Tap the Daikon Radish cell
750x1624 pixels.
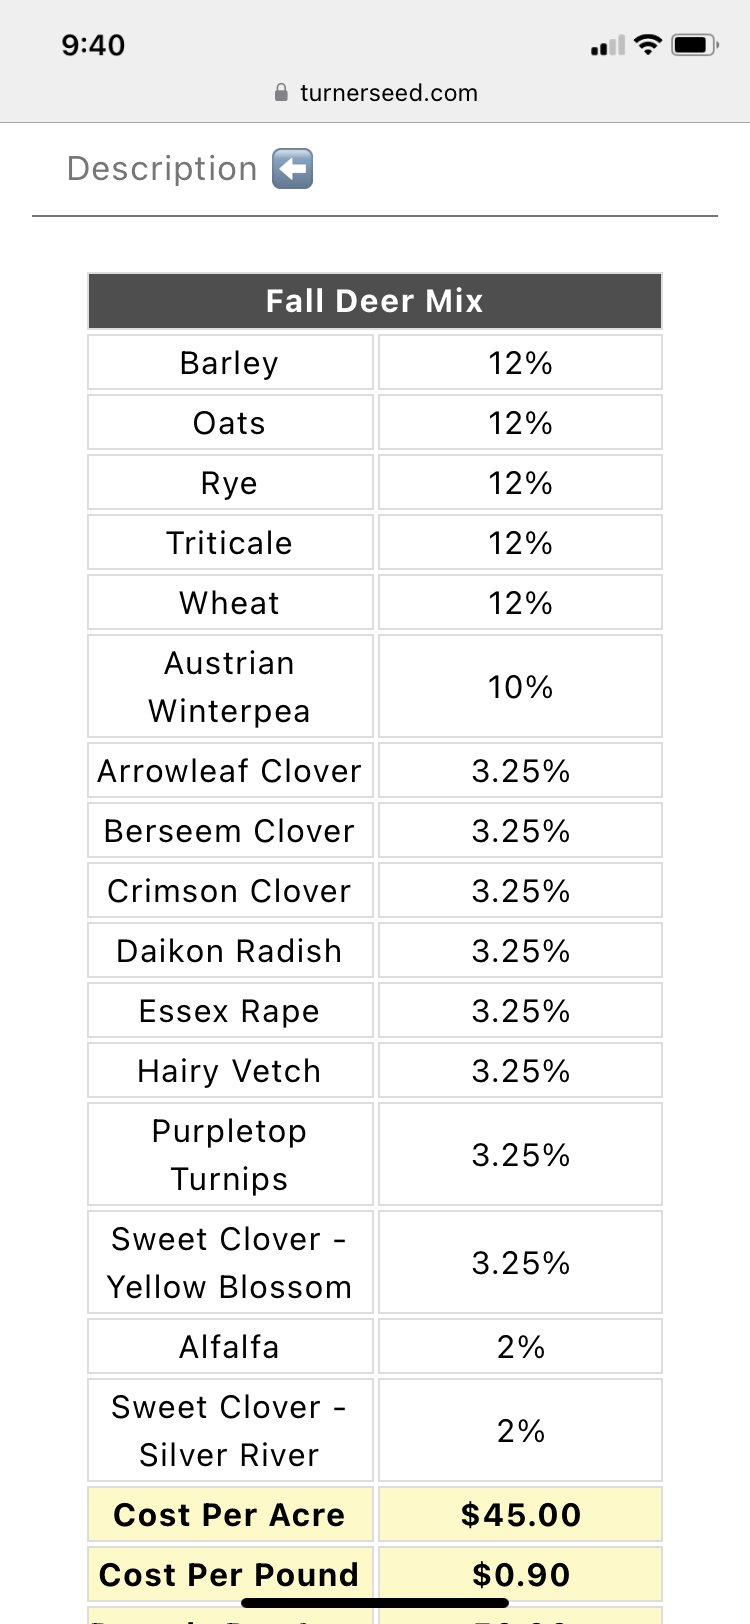[229, 951]
